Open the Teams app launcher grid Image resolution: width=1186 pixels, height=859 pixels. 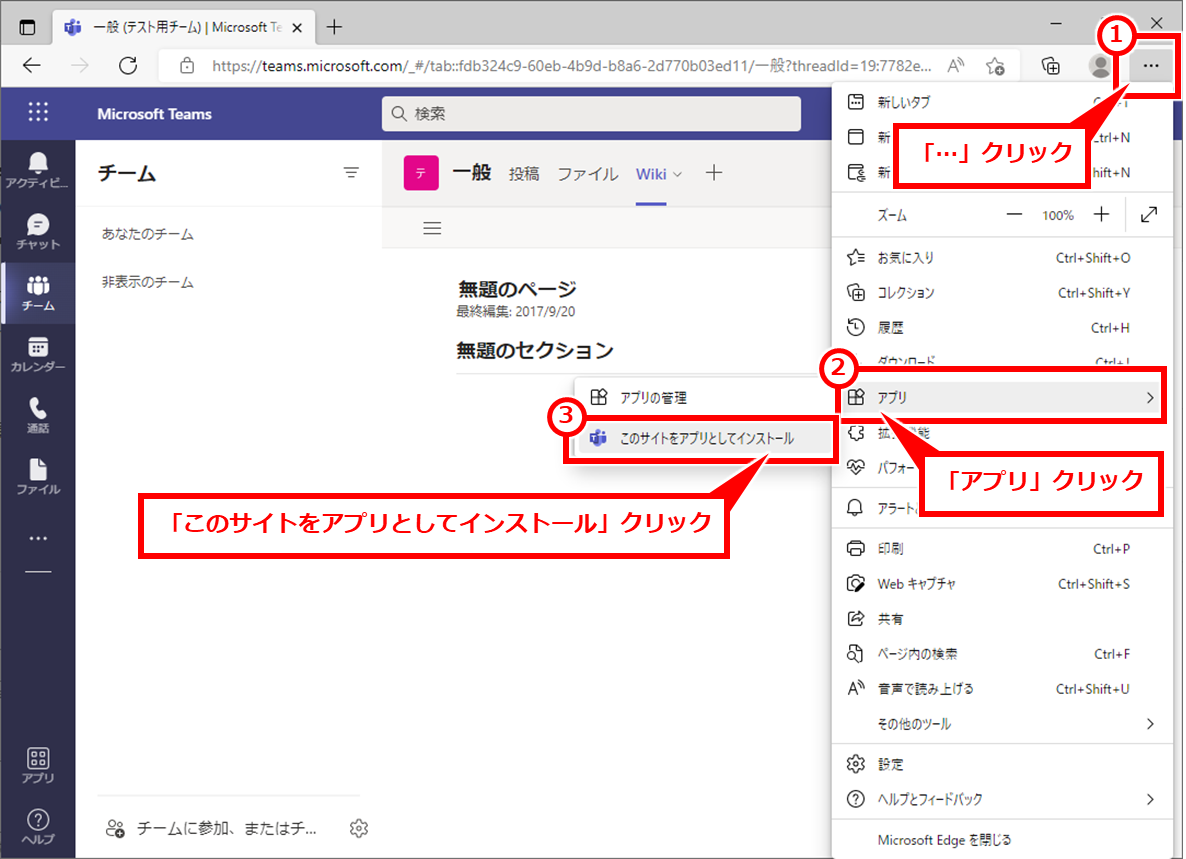pos(38,113)
